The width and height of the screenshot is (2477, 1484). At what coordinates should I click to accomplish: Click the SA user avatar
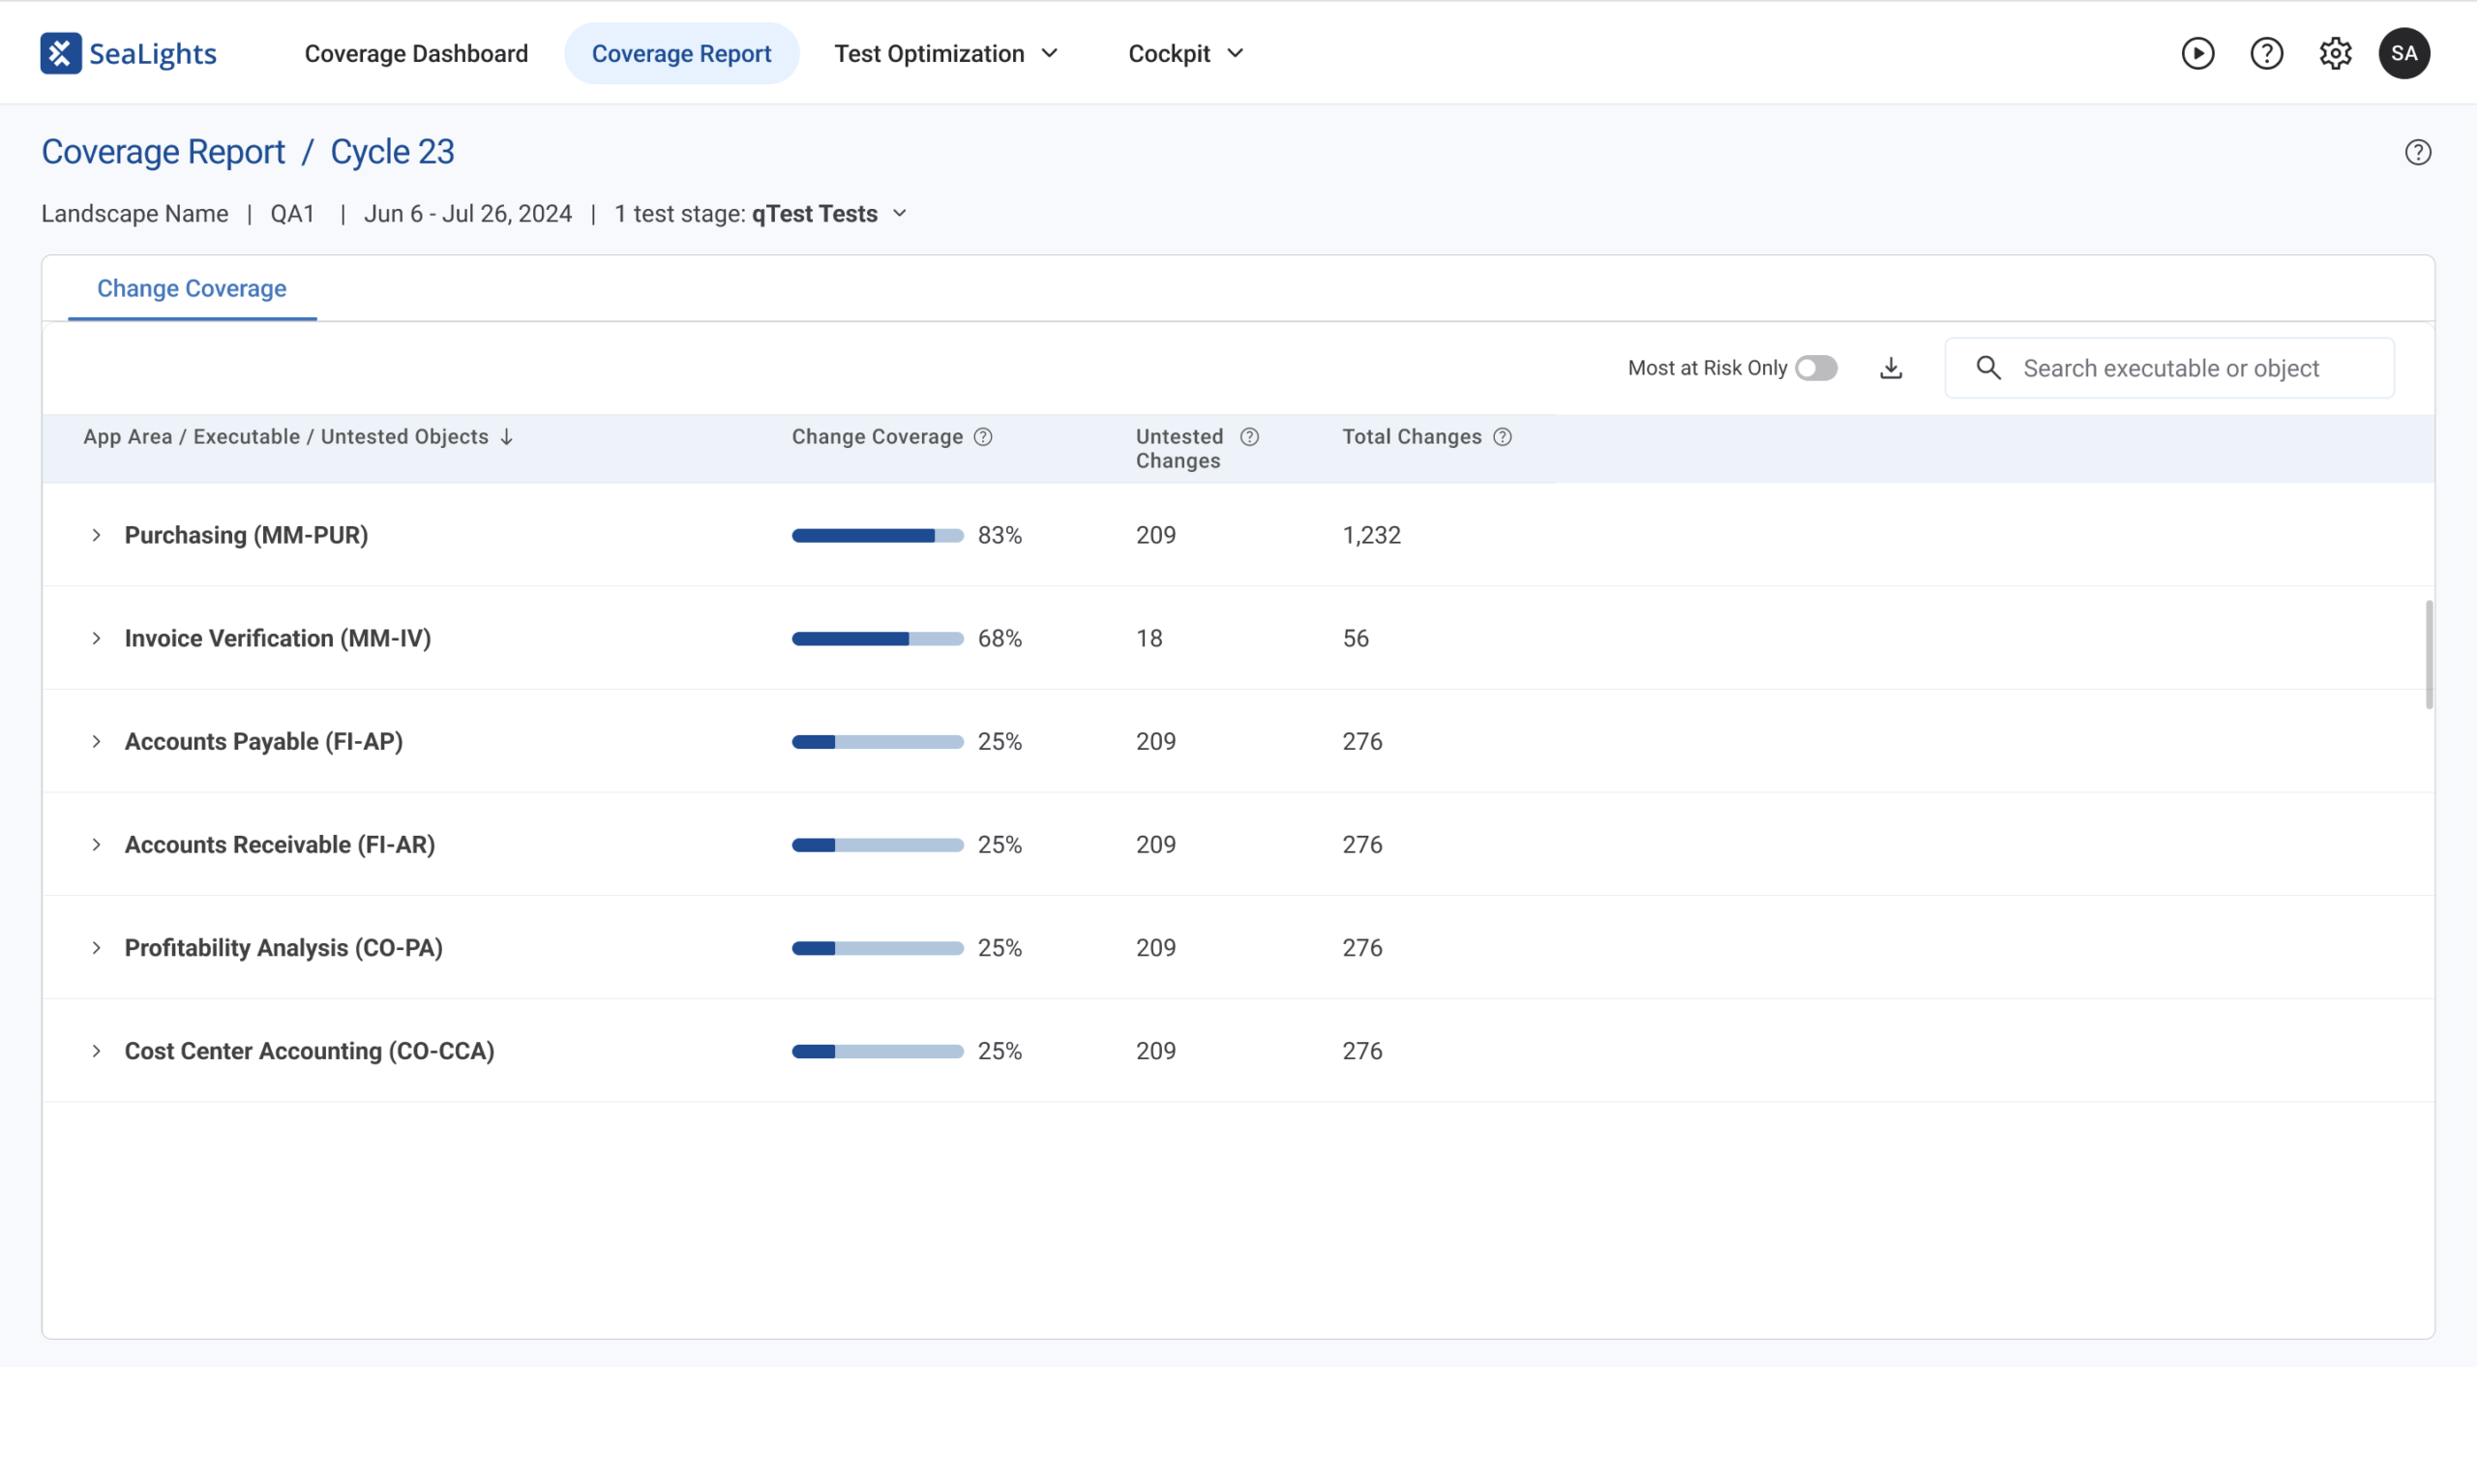2404,53
